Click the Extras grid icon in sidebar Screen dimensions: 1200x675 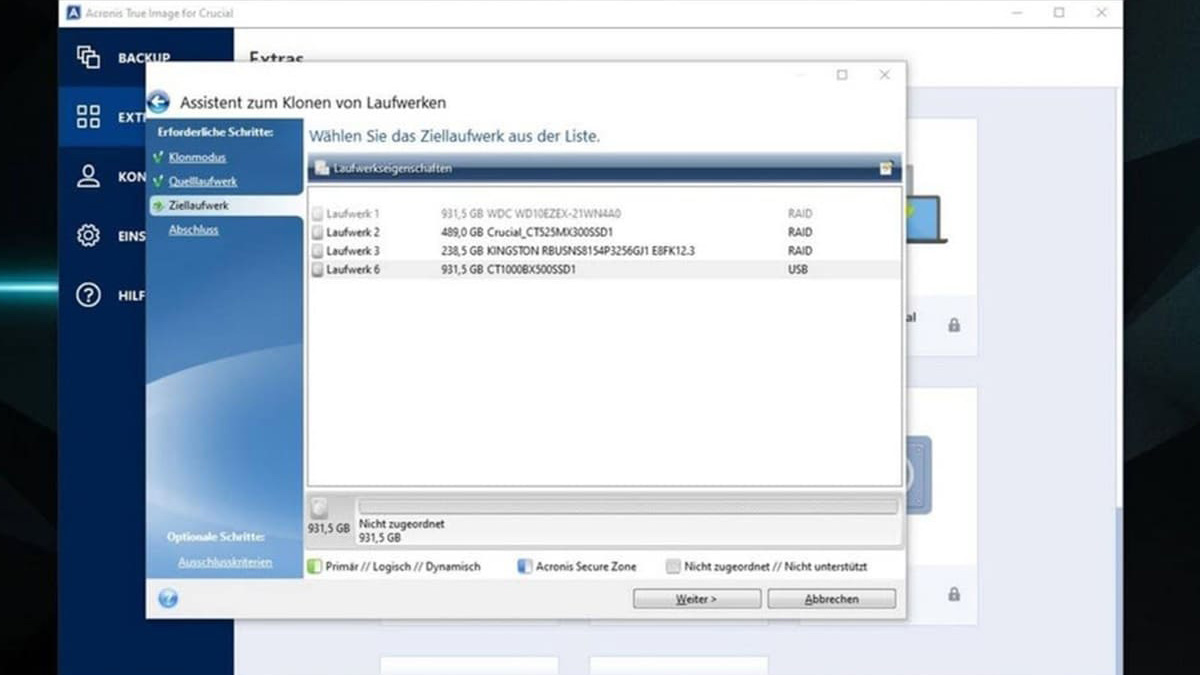coord(89,116)
